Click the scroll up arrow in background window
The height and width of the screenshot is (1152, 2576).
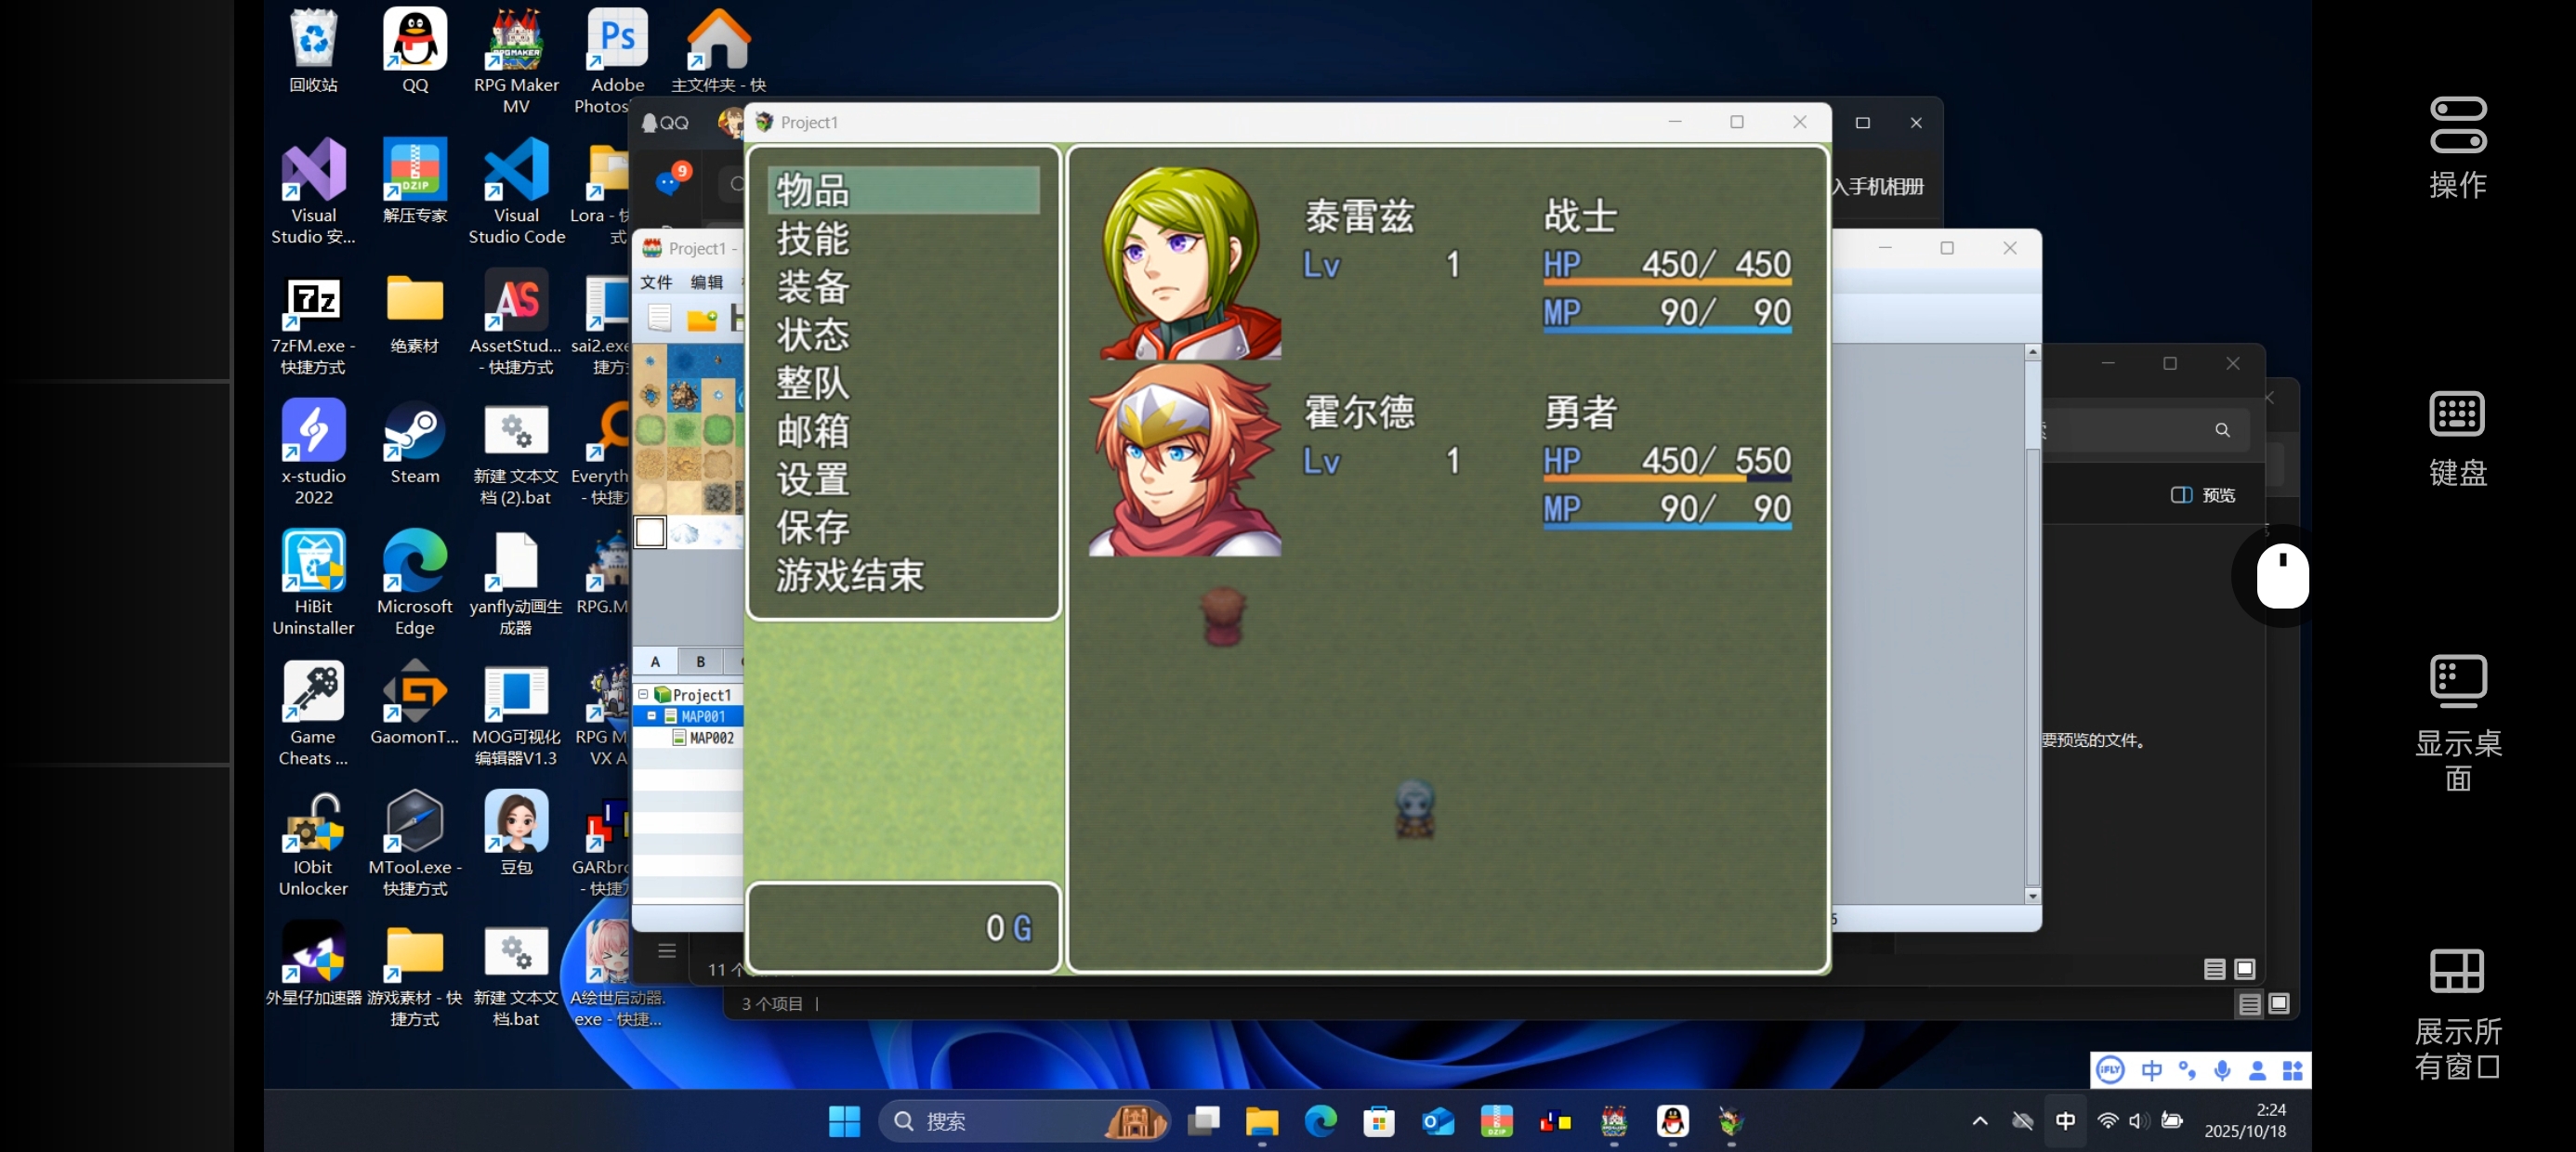2032,352
